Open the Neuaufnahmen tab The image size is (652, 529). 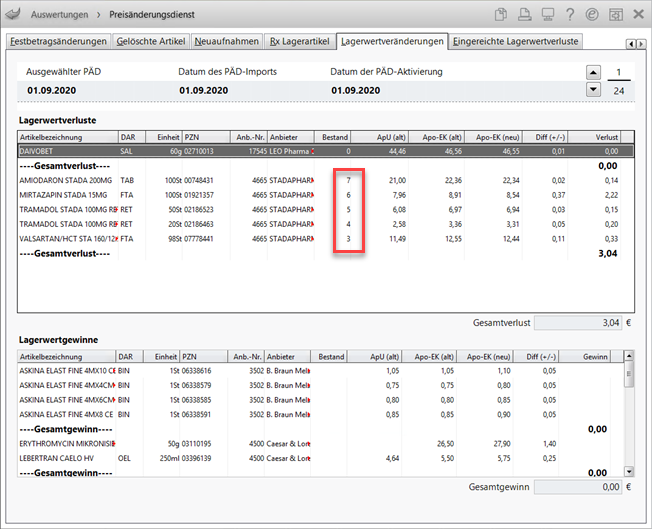(227, 42)
